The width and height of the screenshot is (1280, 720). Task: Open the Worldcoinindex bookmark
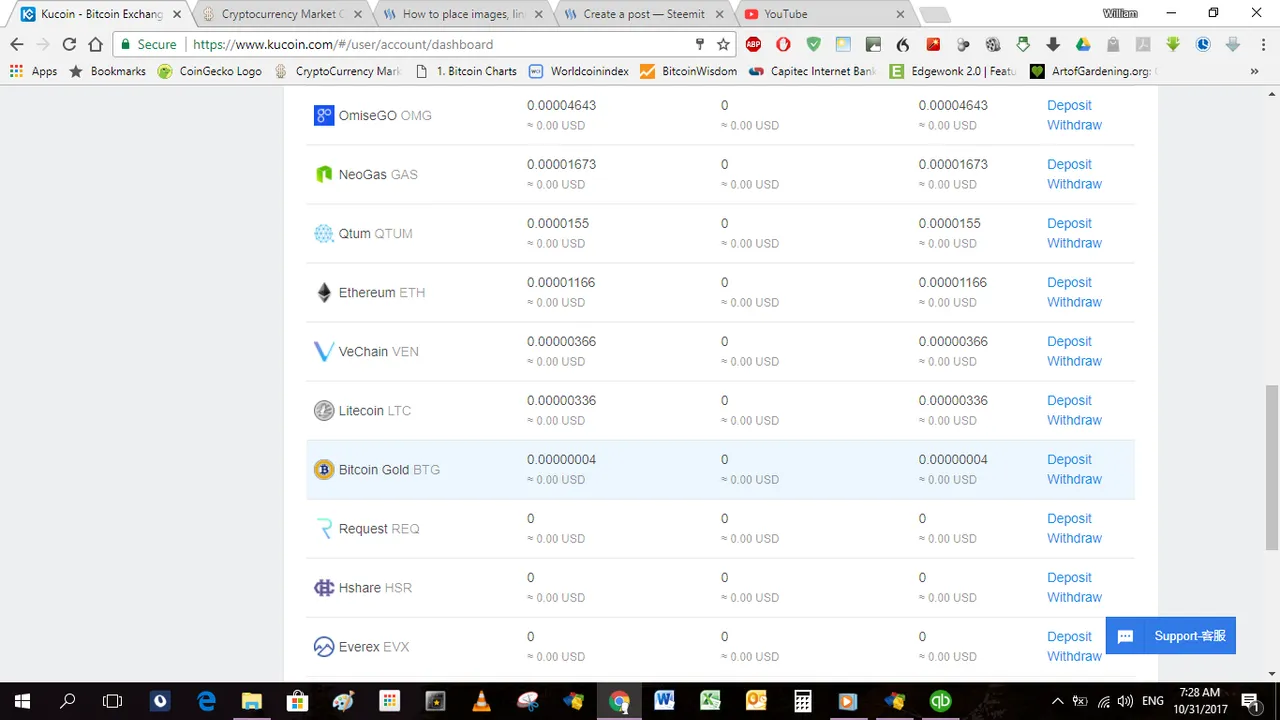point(578,71)
